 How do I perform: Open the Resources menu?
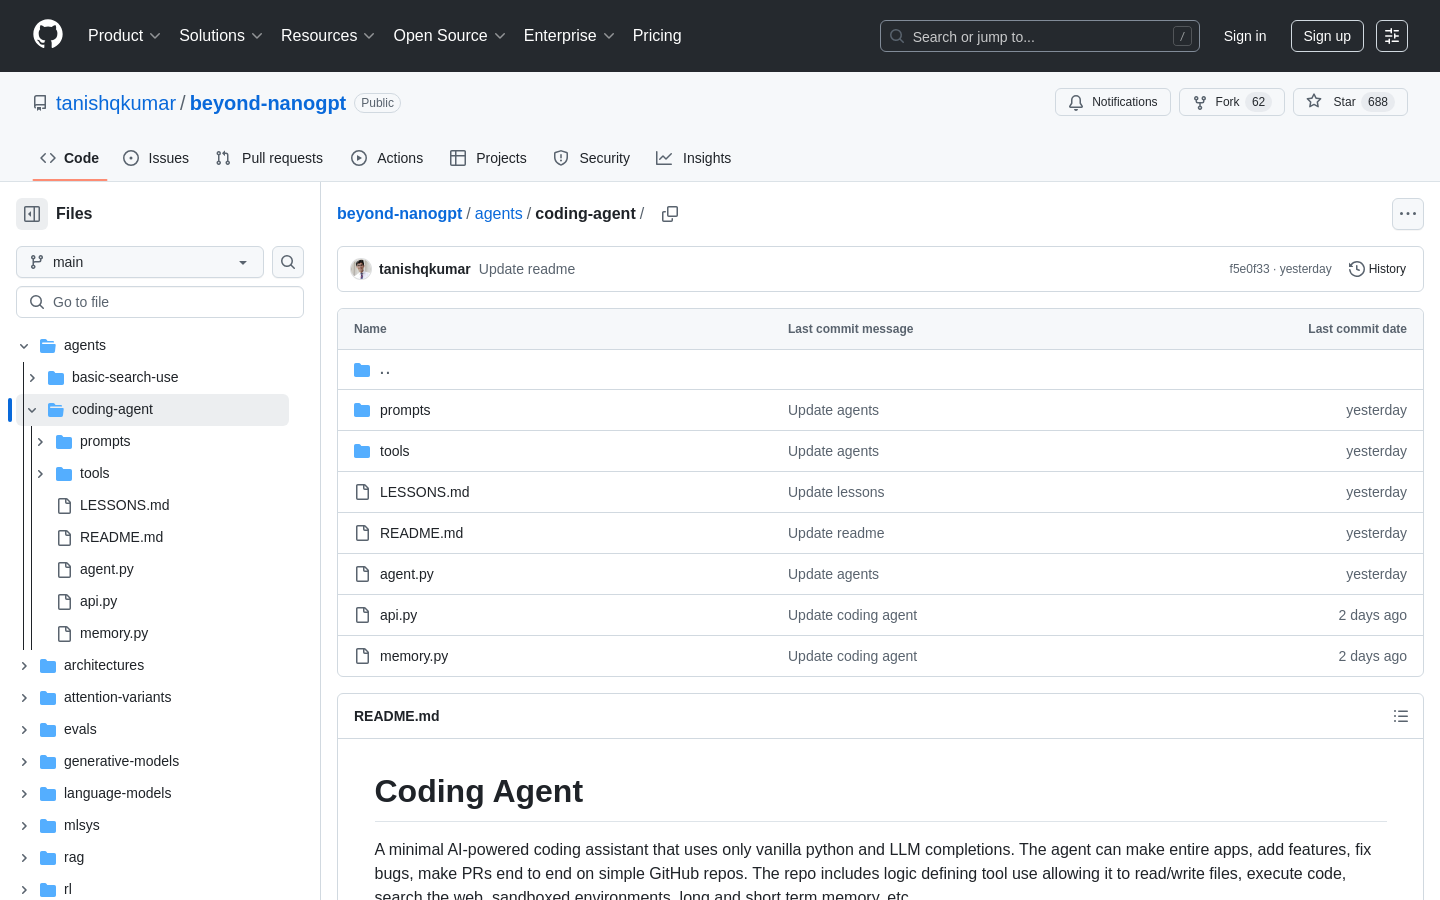328,36
